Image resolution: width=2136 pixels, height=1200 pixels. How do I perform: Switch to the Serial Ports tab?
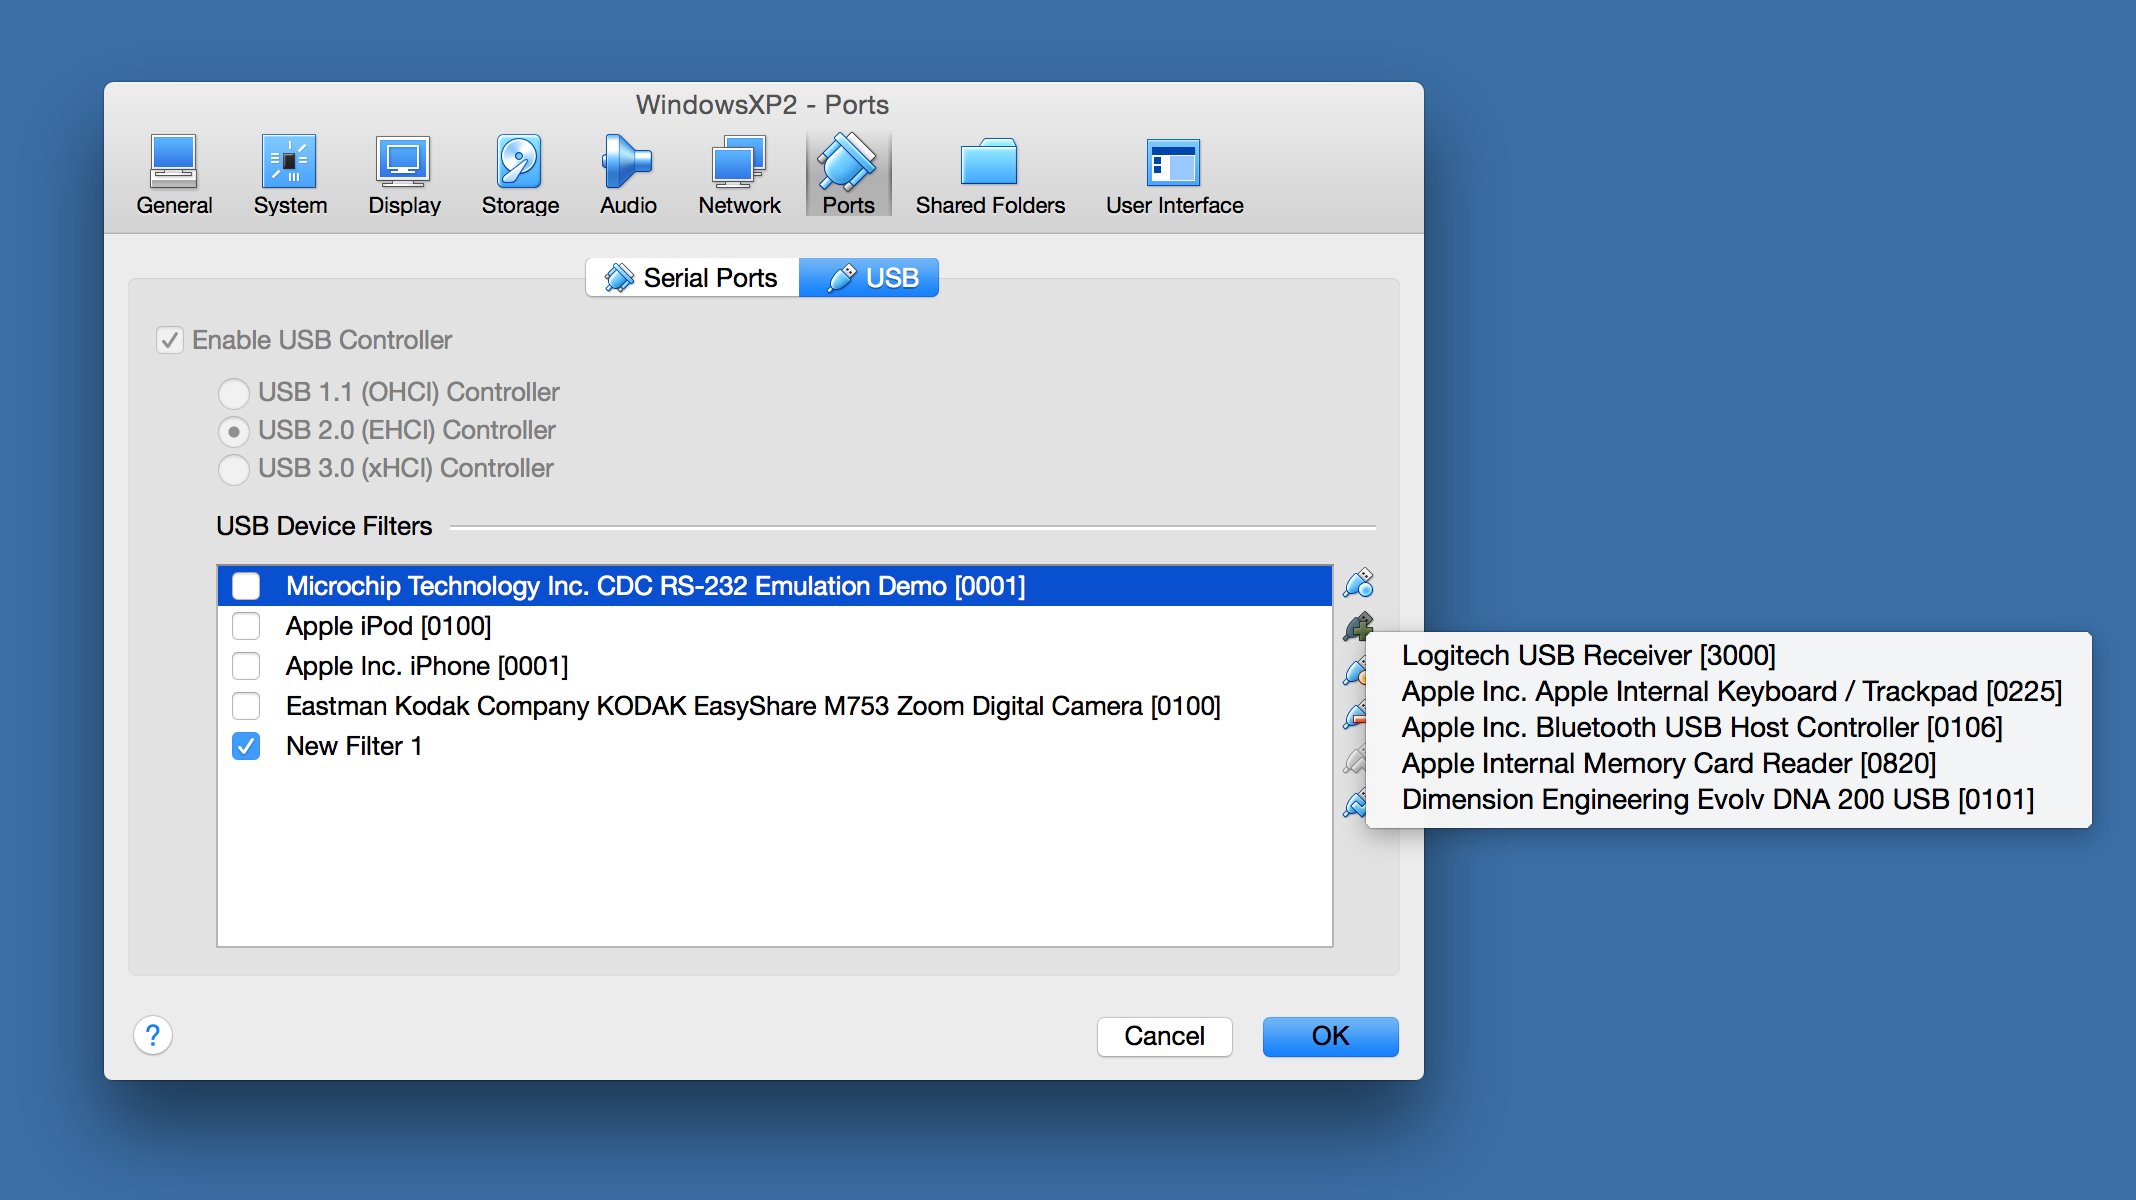tap(692, 277)
